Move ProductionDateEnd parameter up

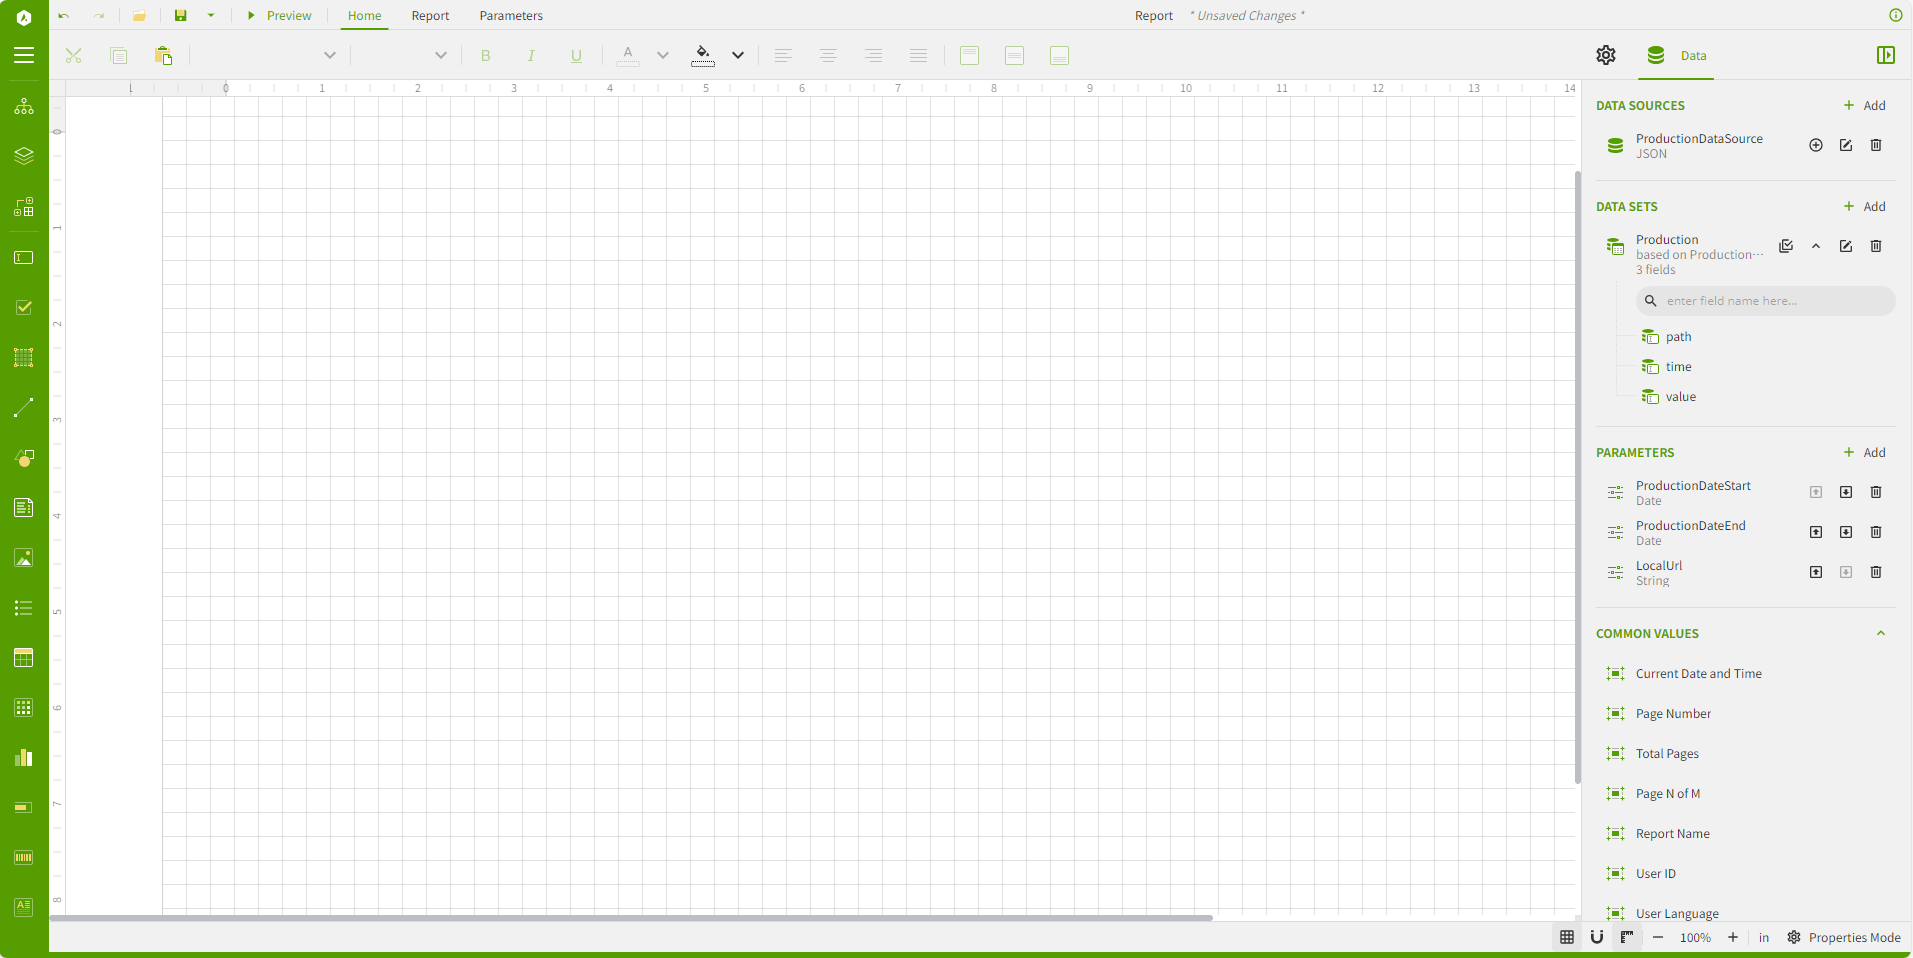click(x=1816, y=533)
